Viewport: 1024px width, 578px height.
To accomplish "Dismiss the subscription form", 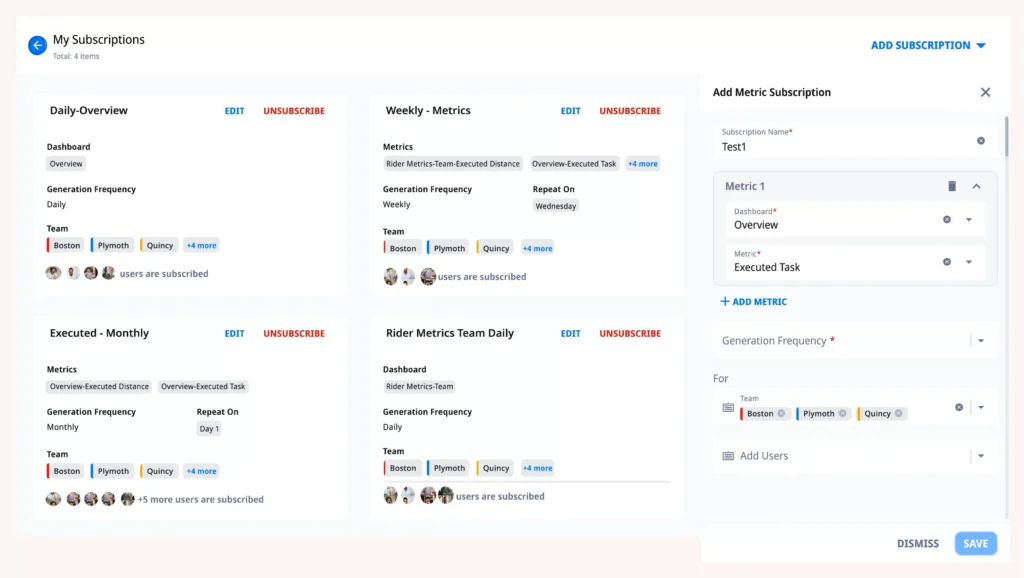I will (x=917, y=544).
